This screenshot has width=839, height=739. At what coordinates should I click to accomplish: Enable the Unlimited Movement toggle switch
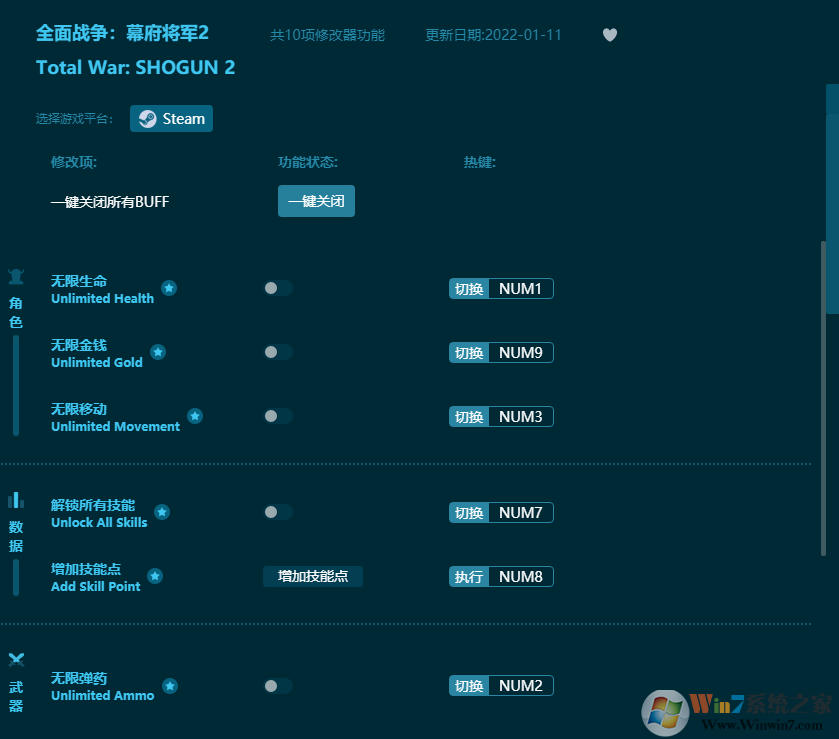(276, 416)
